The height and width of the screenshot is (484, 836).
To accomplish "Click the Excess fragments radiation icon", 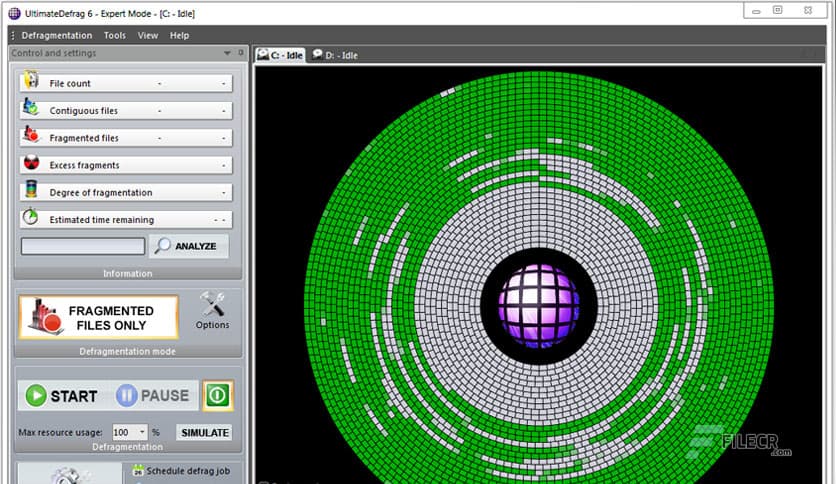I will click(x=31, y=162).
